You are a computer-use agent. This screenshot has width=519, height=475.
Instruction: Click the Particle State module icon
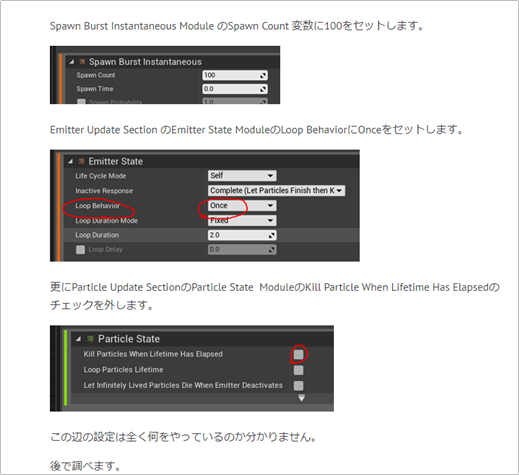[x=90, y=339]
